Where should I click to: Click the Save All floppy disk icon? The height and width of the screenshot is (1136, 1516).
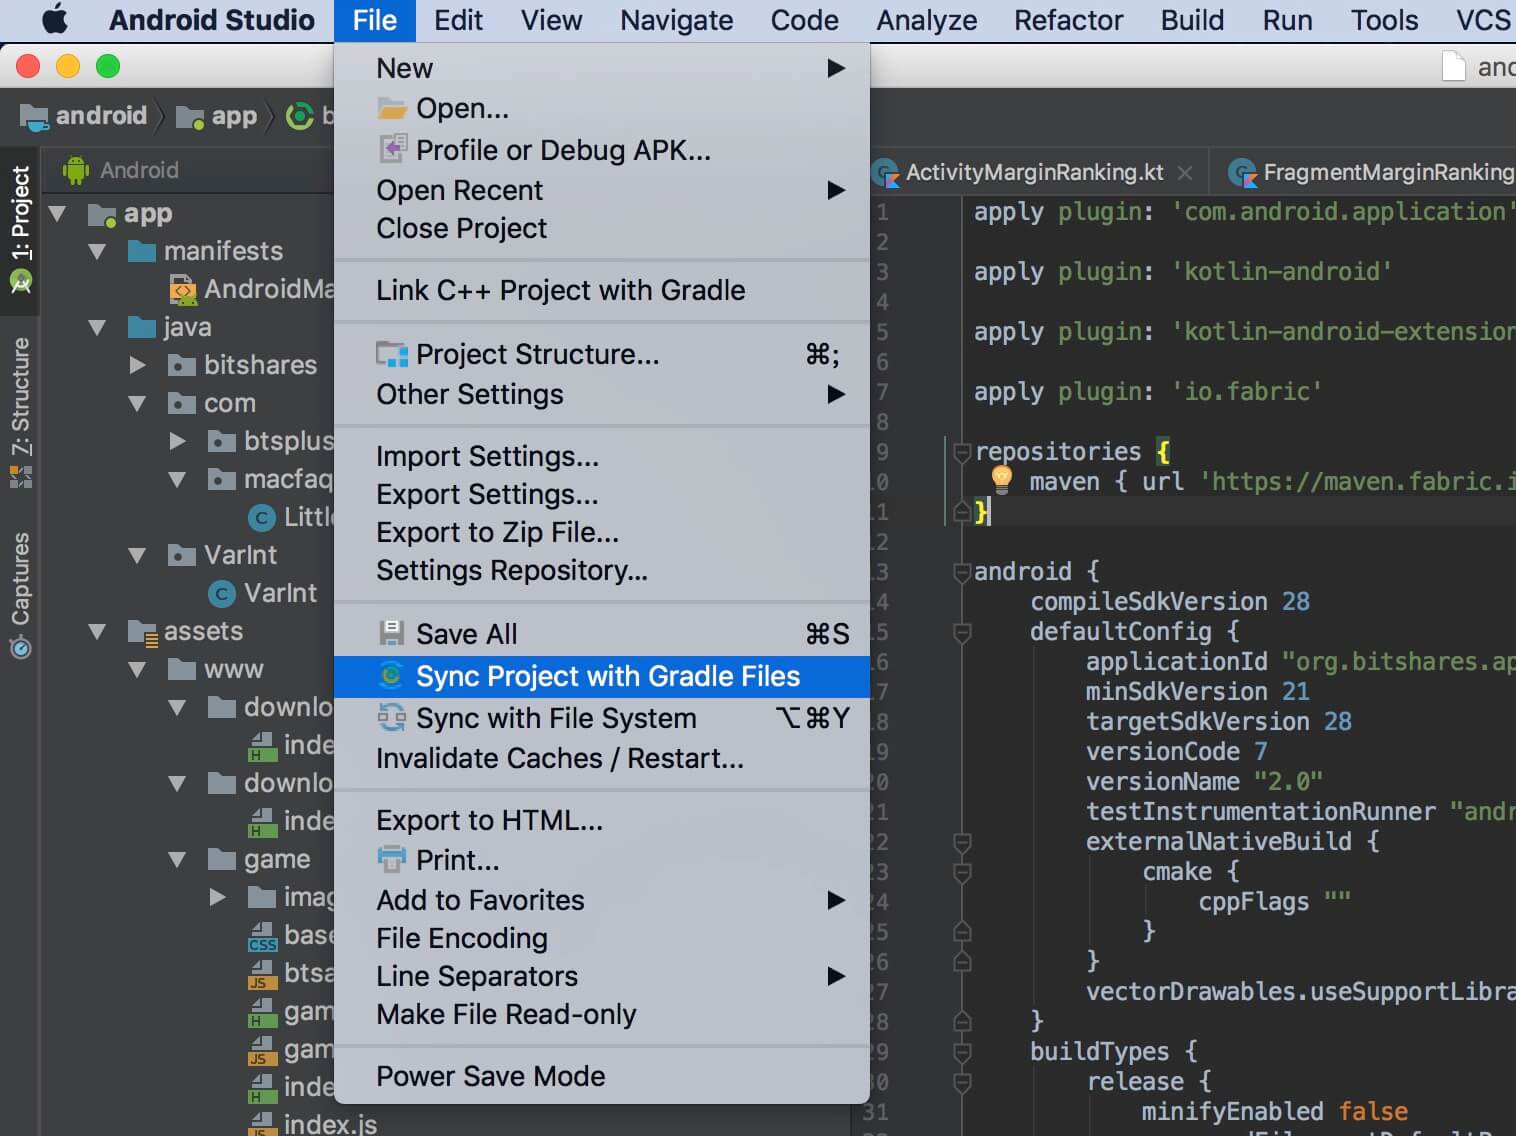point(391,633)
